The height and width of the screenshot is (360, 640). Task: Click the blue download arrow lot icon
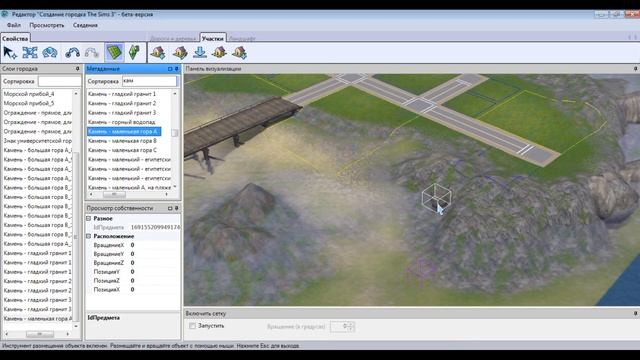tap(200, 53)
